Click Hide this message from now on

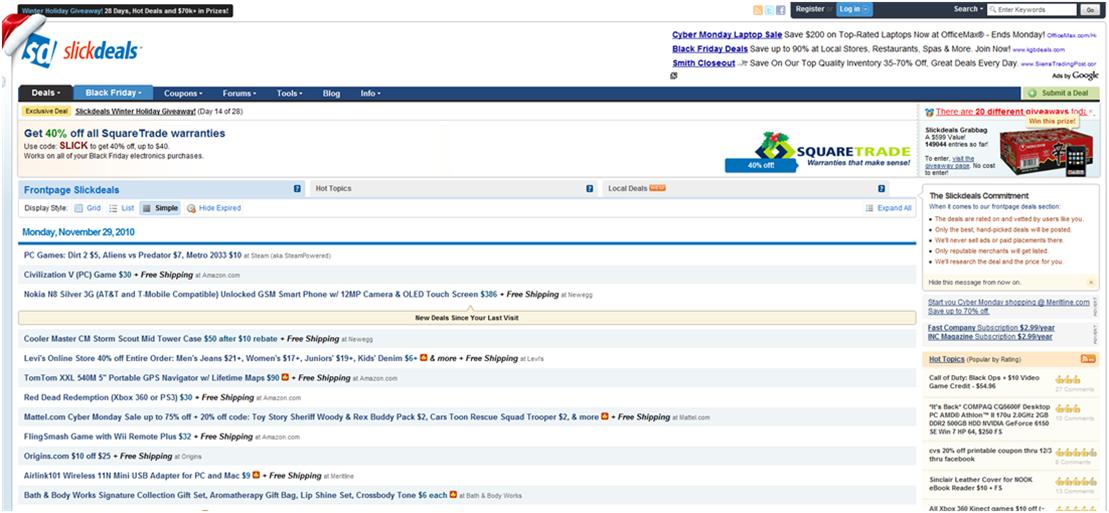[x=975, y=282]
